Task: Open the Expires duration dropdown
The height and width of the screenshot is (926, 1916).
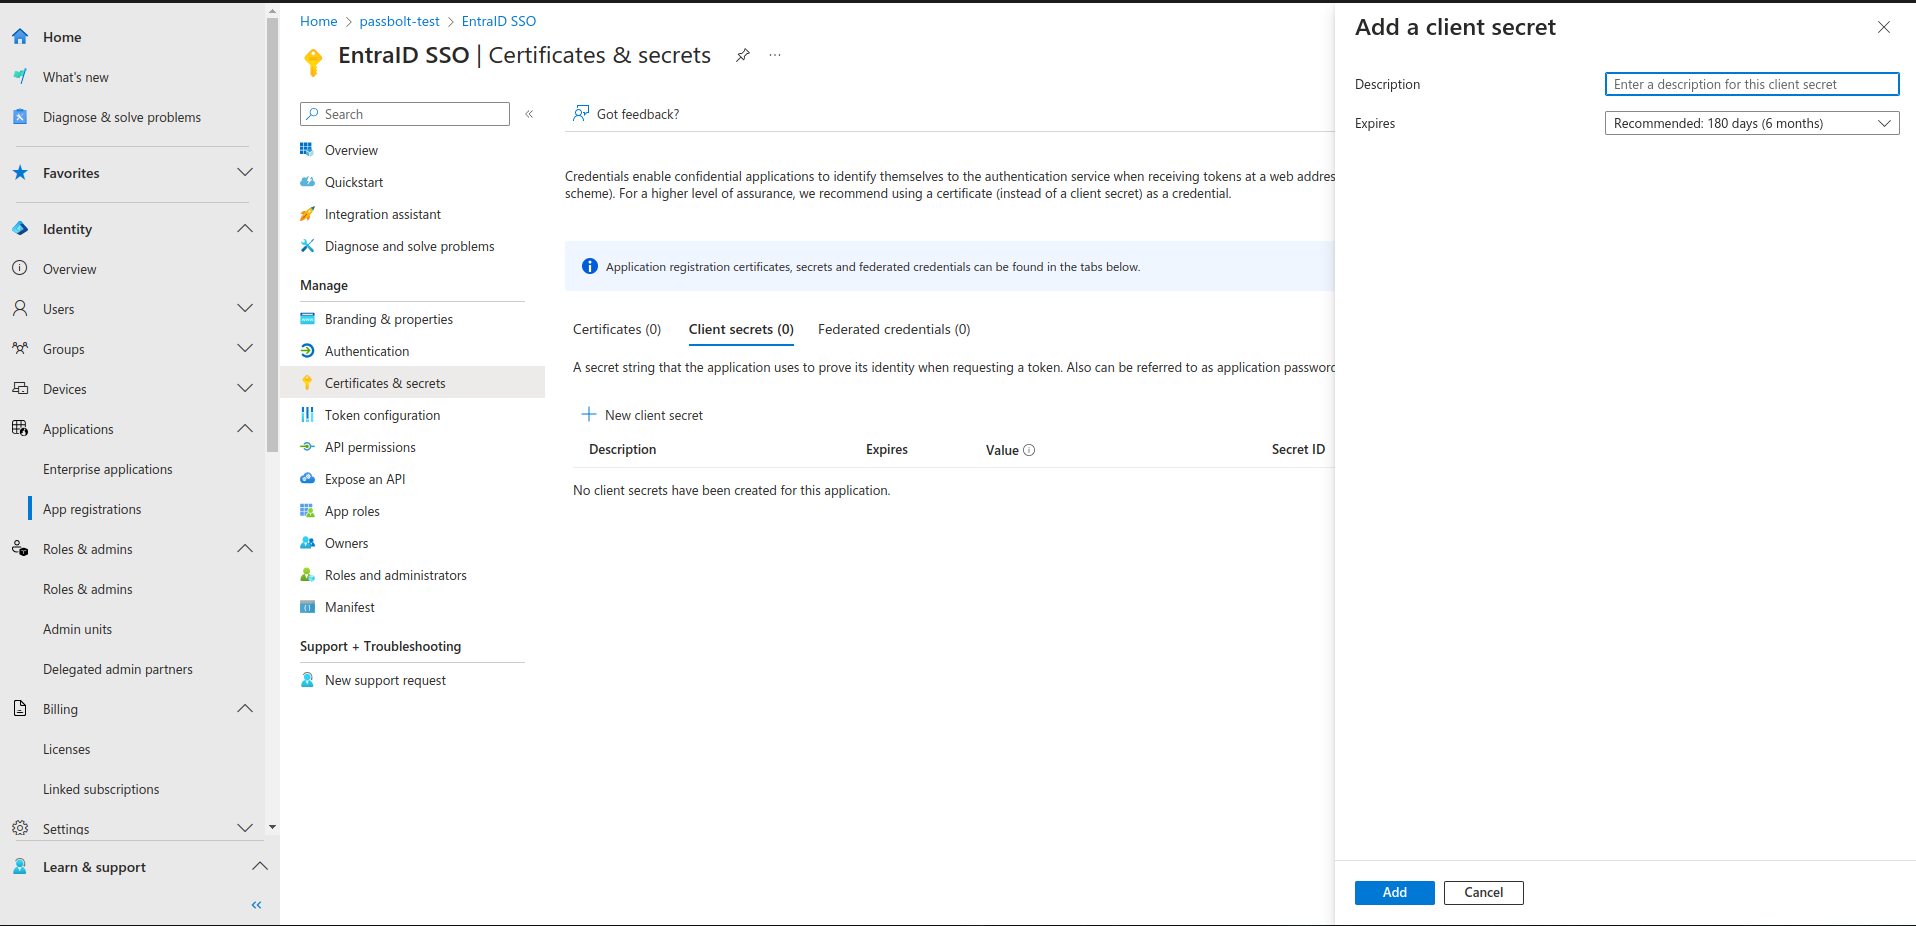Action: pyautogui.click(x=1752, y=123)
